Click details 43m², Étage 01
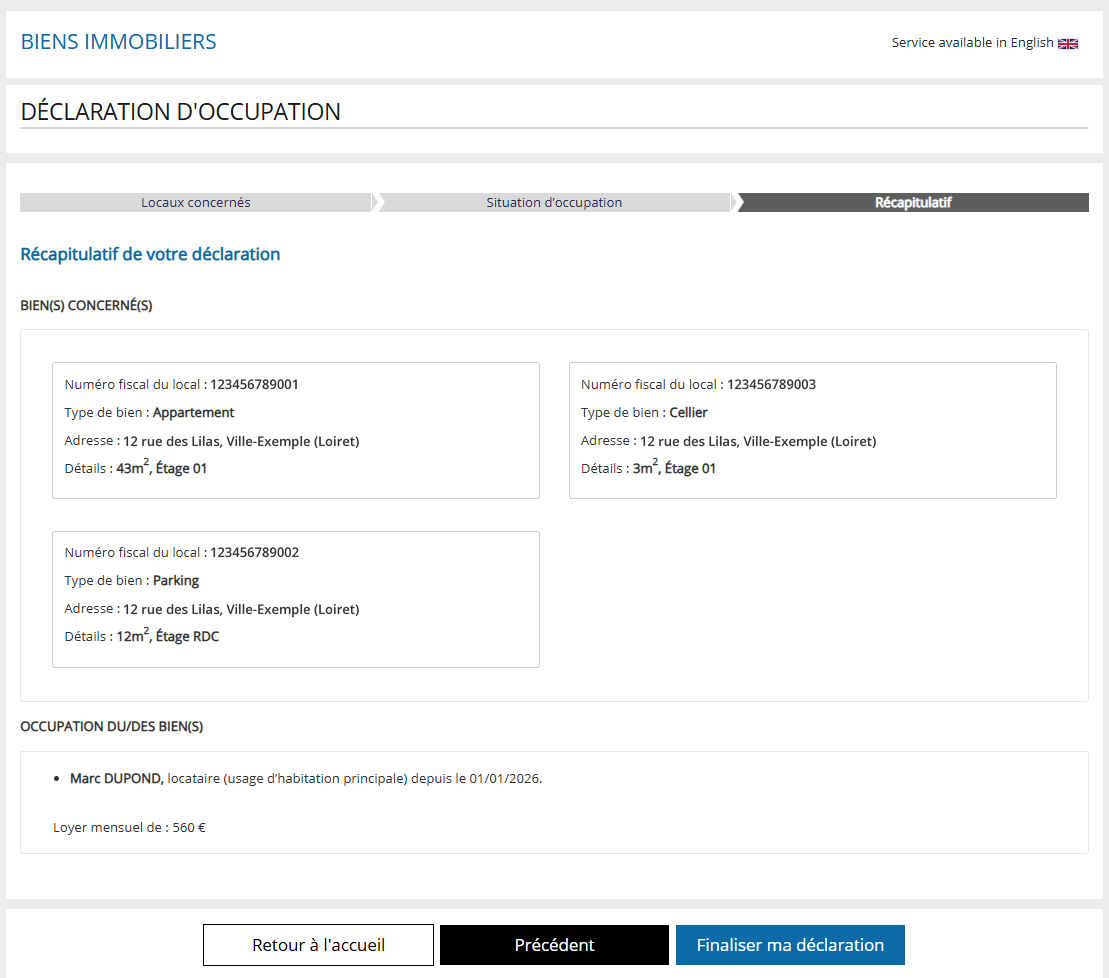Image resolution: width=1109 pixels, height=978 pixels. 161,467
